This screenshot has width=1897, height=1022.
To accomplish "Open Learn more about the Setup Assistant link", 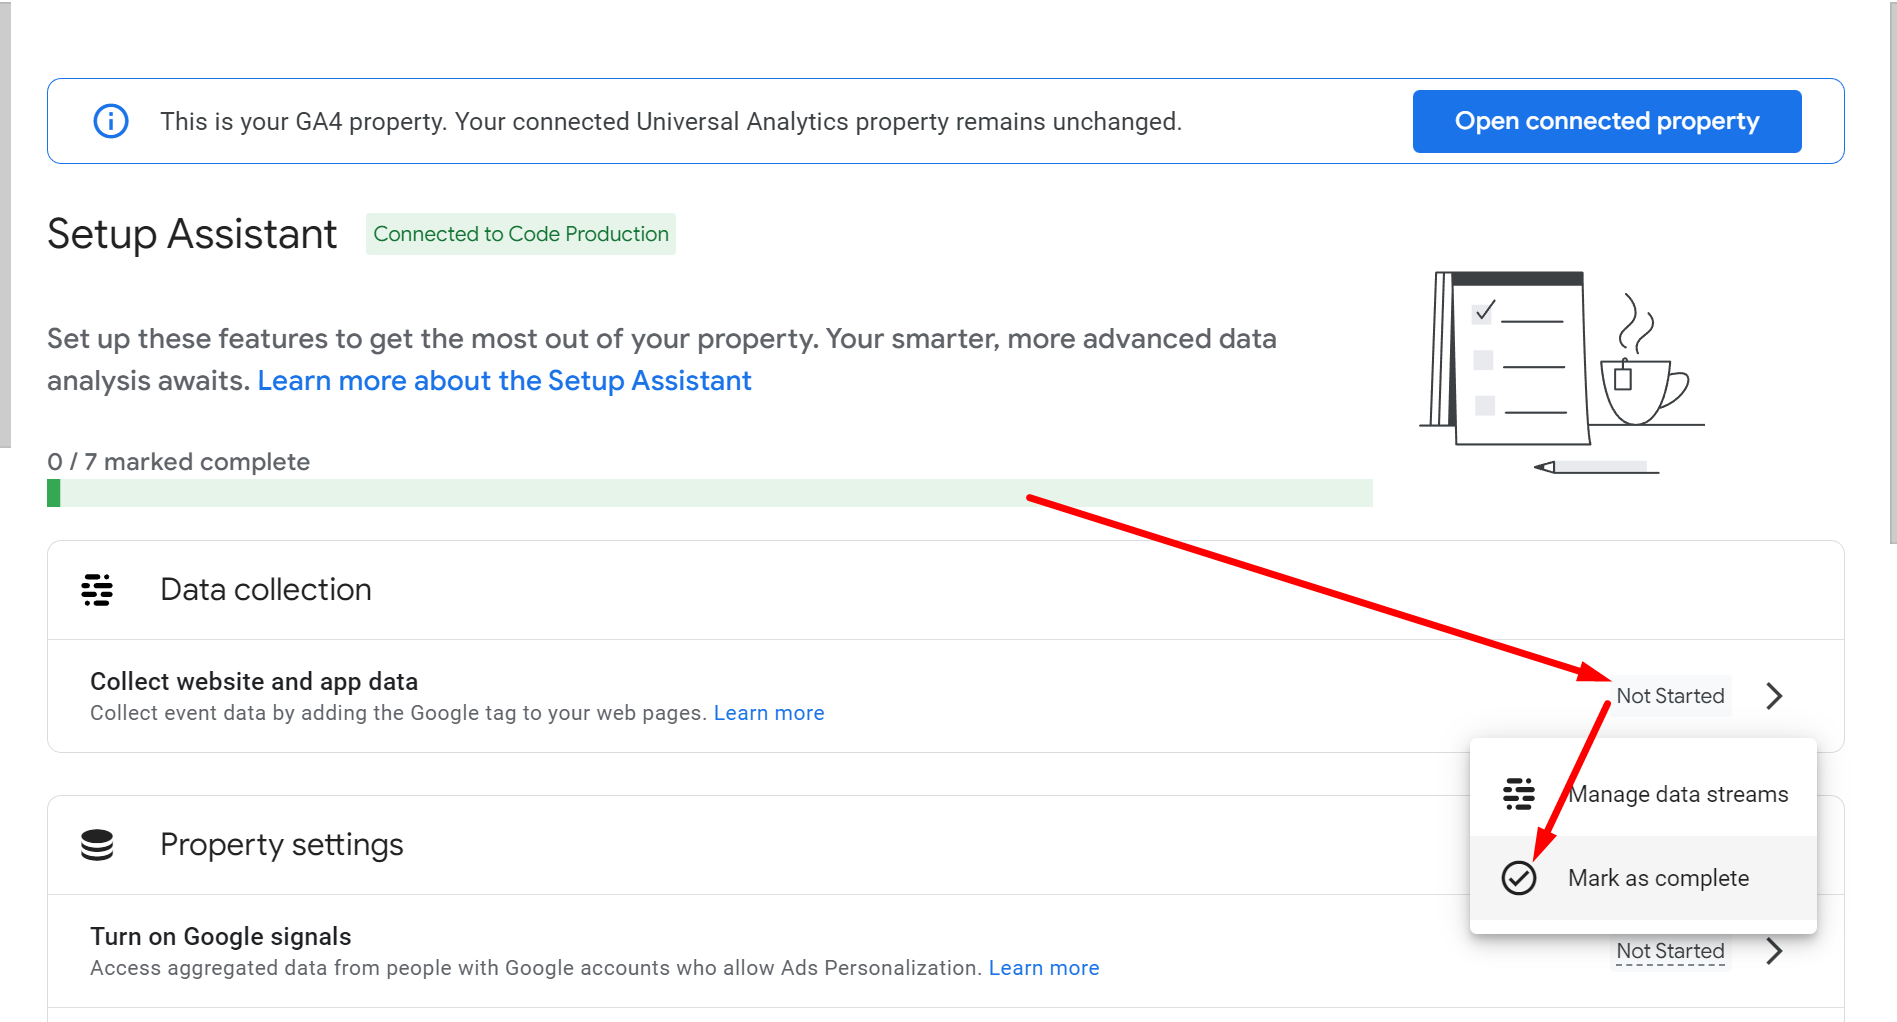I will pyautogui.click(x=504, y=381).
